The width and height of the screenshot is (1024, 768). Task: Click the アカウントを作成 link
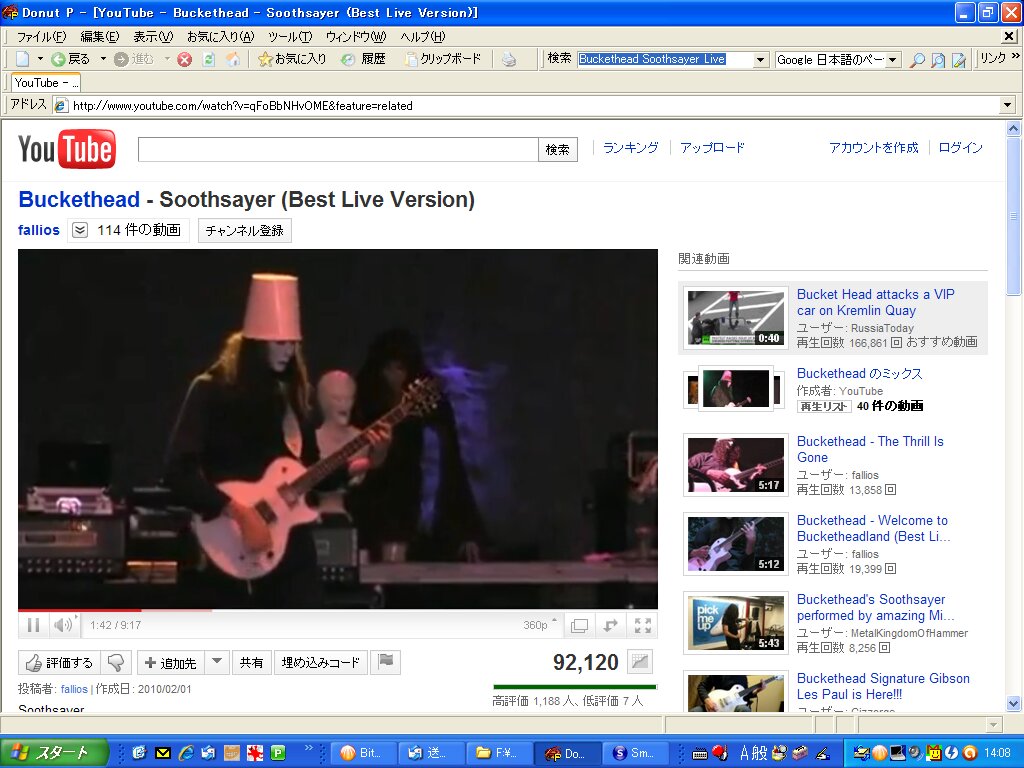(x=874, y=148)
